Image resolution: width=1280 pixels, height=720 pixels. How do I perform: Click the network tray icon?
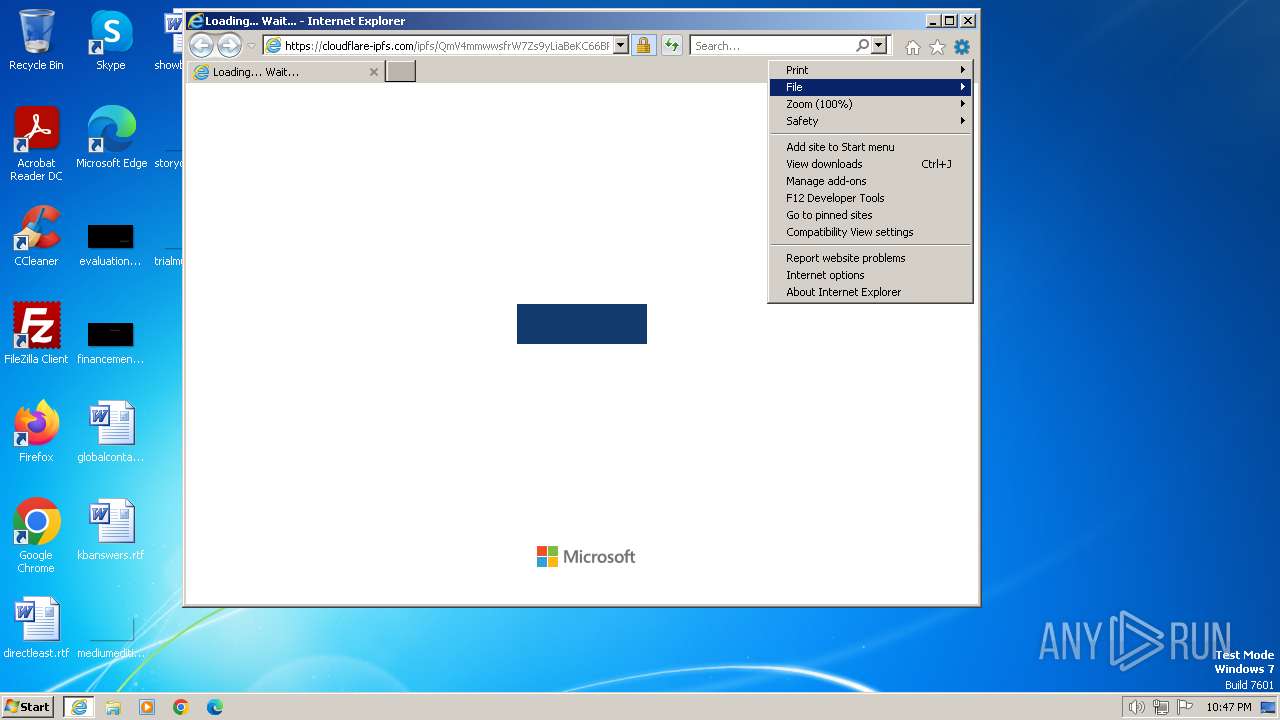[x=1161, y=707]
